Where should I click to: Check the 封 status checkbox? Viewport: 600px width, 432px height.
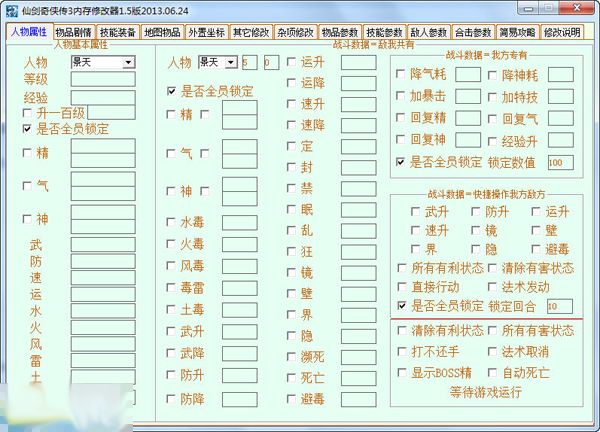[x=291, y=167]
